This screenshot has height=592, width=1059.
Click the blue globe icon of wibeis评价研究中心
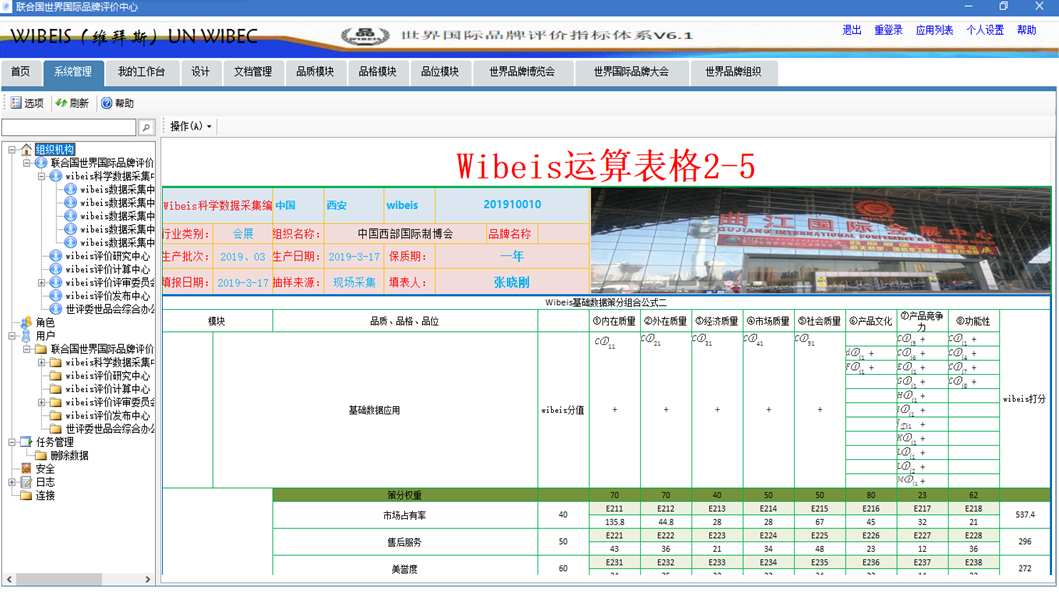tap(56, 256)
